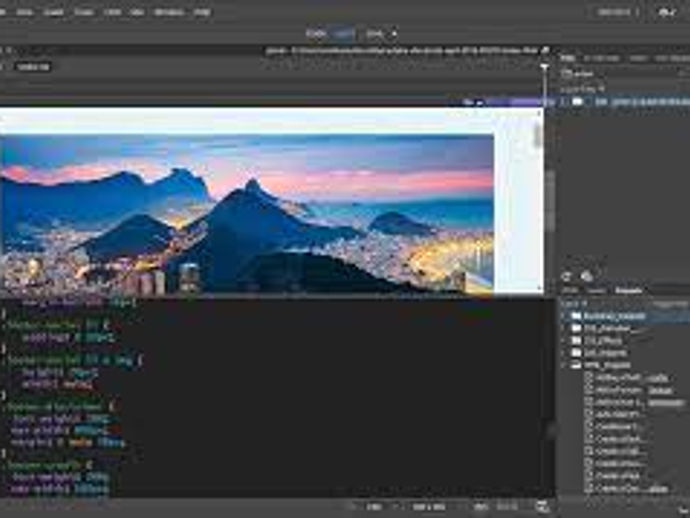Click the cloud icon beside the refresh icon
The image size is (690, 518).
[x=587, y=277]
